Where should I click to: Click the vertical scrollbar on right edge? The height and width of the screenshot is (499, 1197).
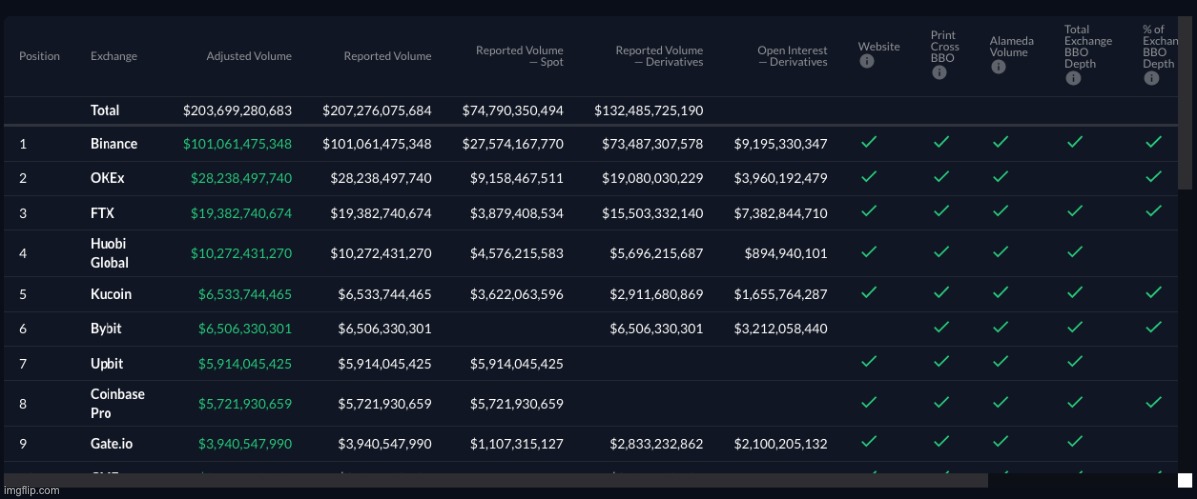1185,103
